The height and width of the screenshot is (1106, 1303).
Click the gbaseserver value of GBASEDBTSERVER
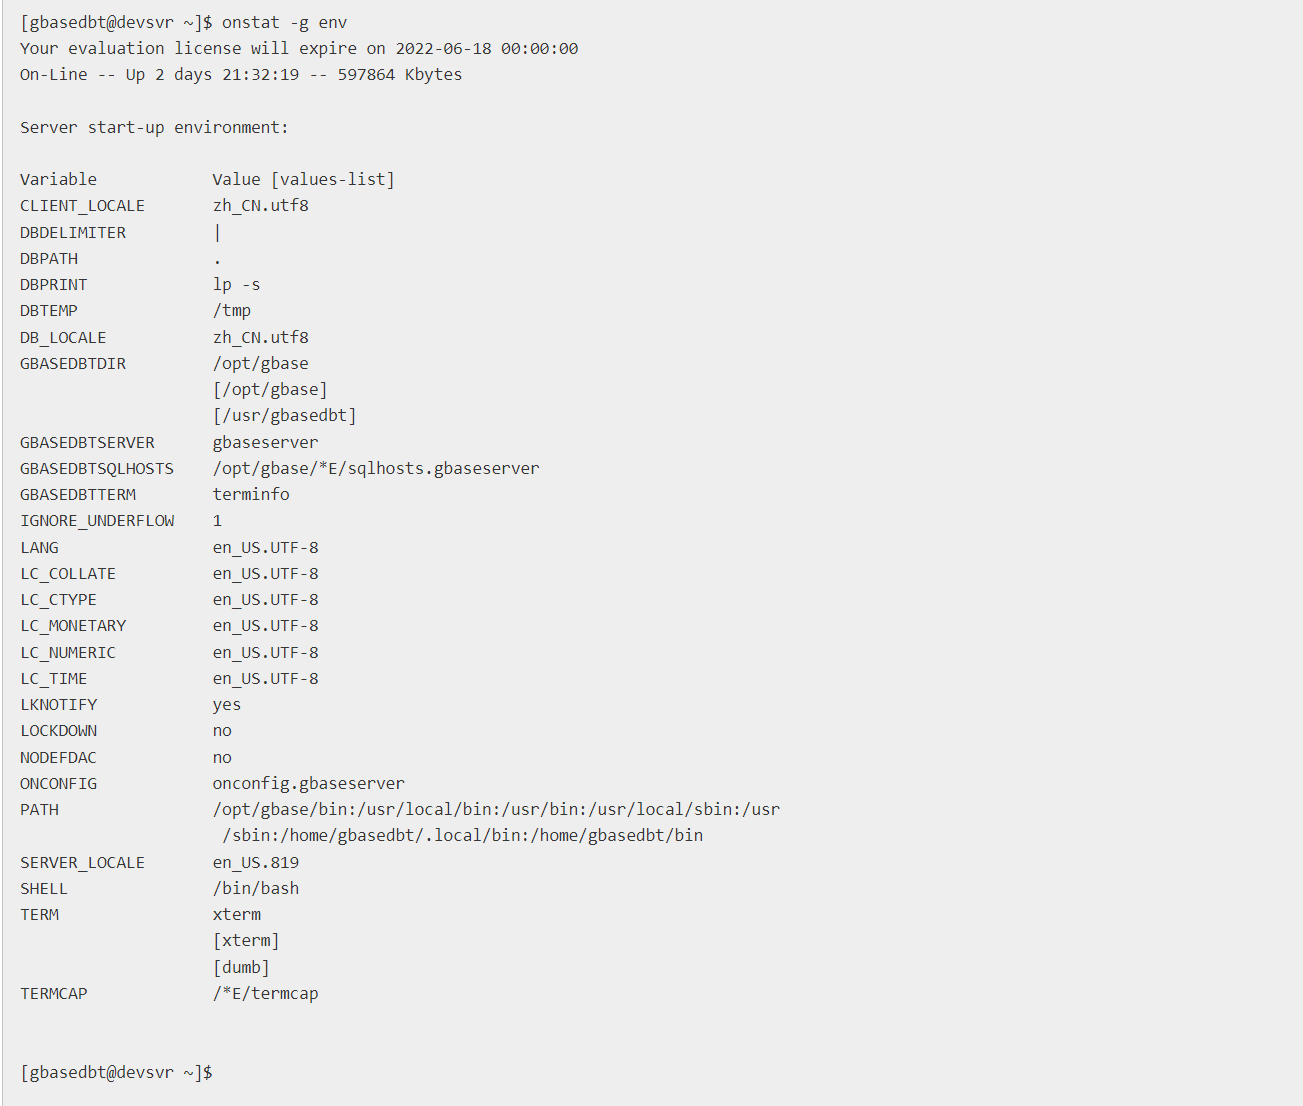(x=265, y=442)
